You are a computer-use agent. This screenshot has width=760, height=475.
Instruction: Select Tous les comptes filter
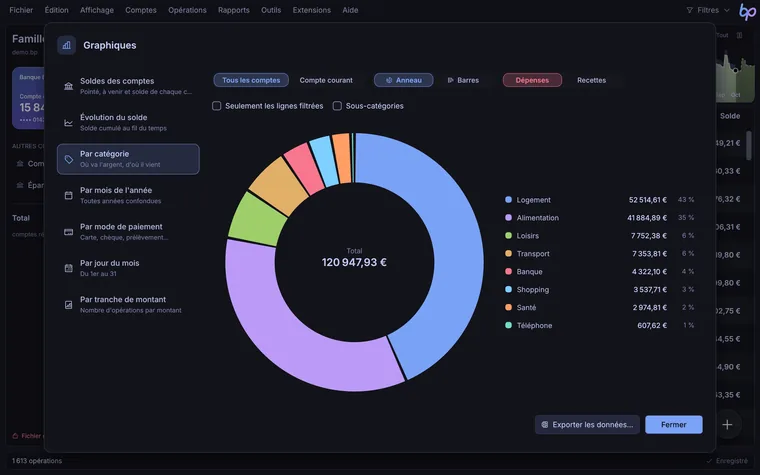pyautogui.click(x=251, y=80)
